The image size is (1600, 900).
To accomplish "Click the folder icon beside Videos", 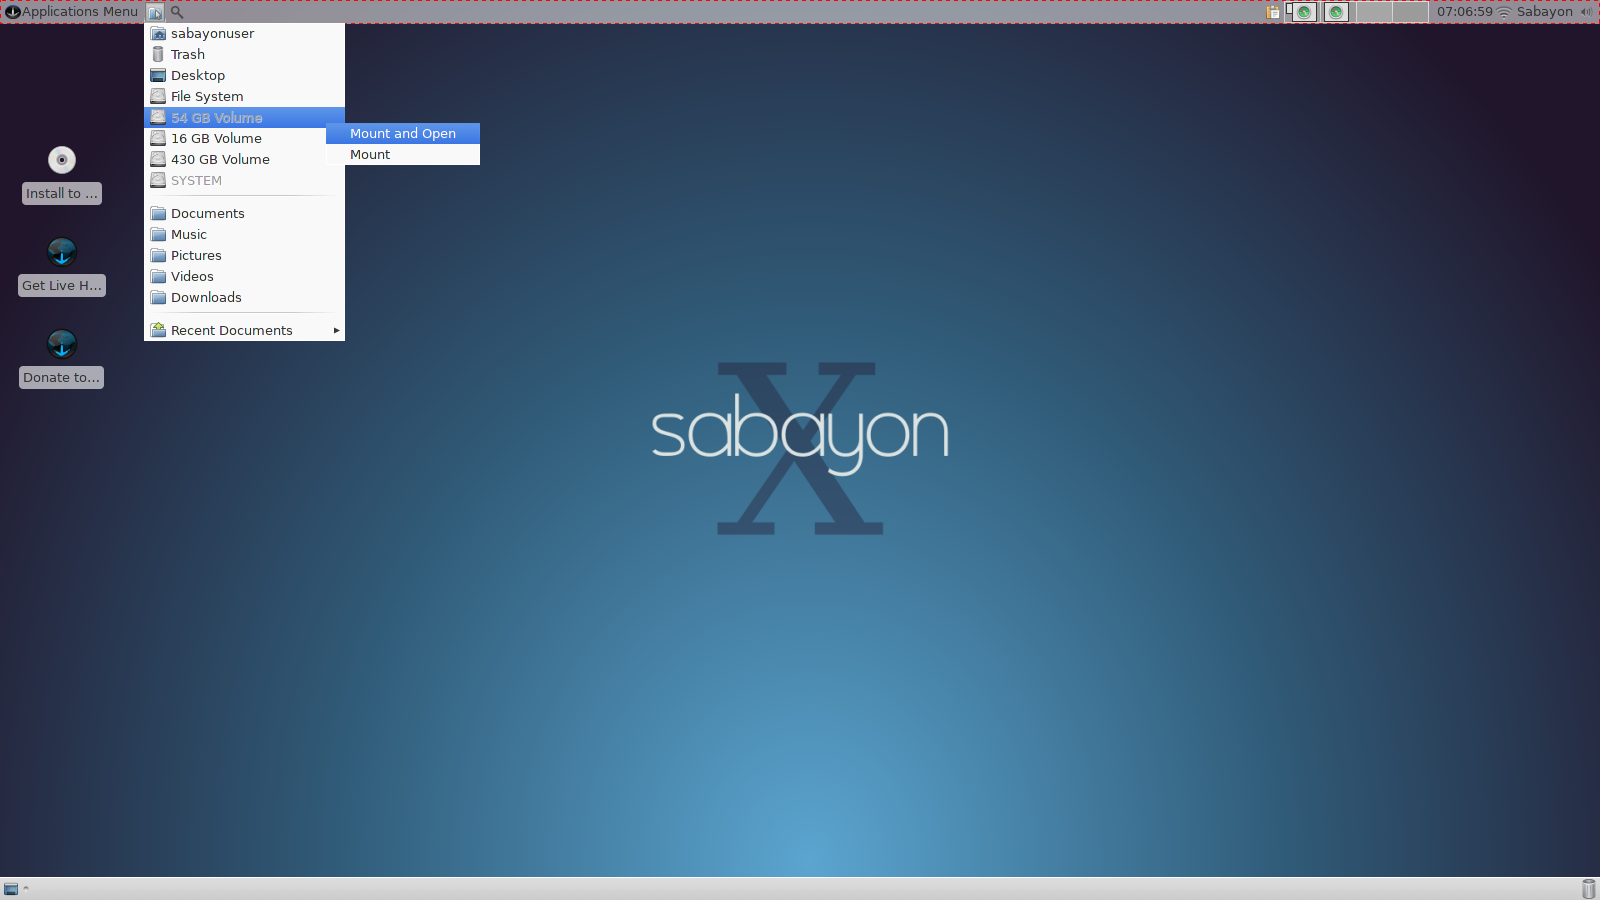I will tap(158, 276).
